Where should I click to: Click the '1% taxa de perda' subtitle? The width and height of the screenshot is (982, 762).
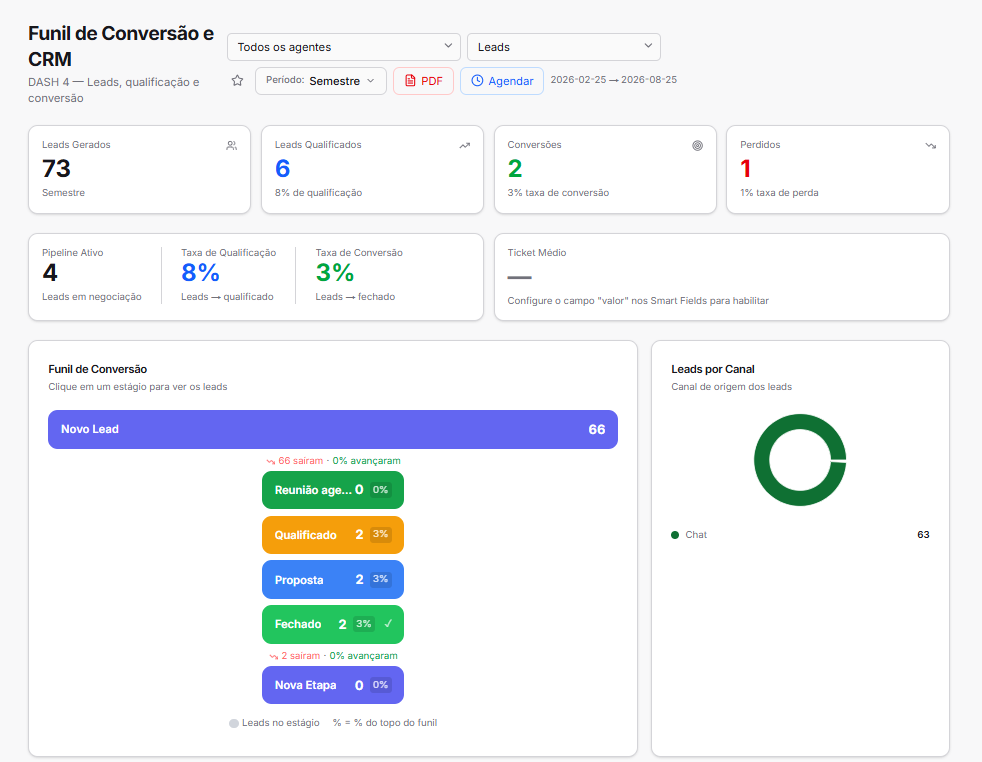779,193
